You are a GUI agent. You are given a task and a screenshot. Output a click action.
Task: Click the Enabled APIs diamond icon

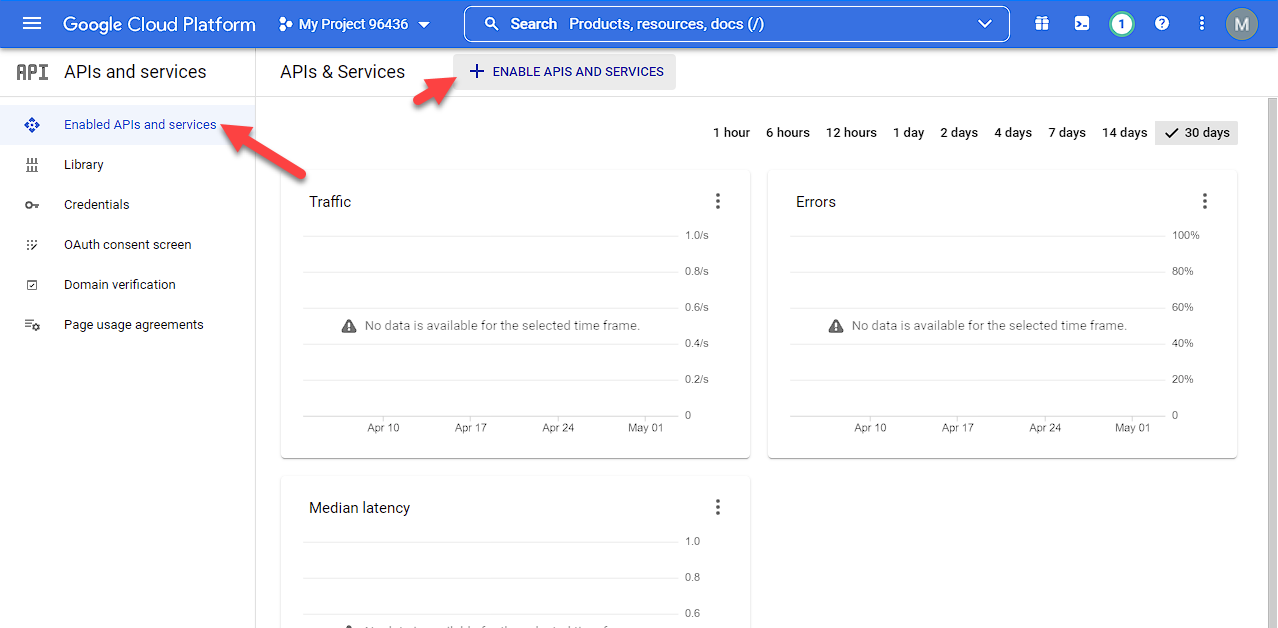(31, 125)
